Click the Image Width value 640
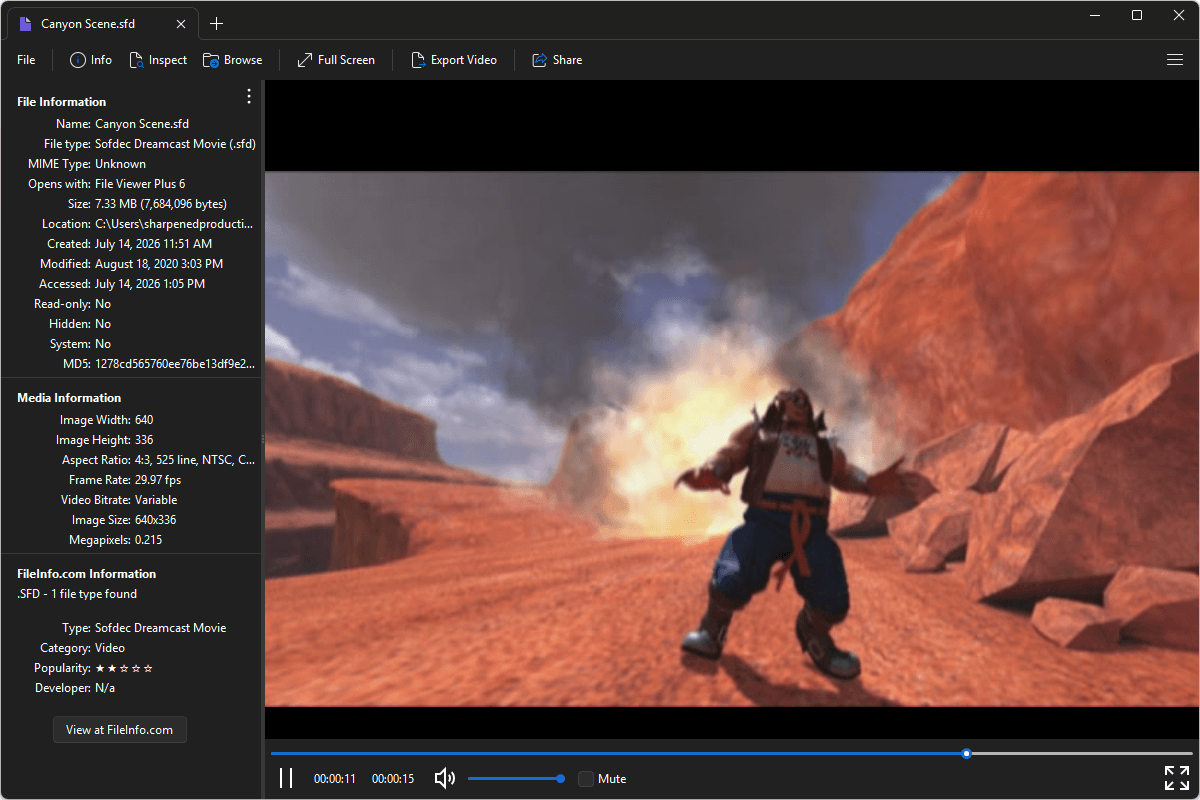Viewport: 1200px width, 800px height. [x=144, y=420]
